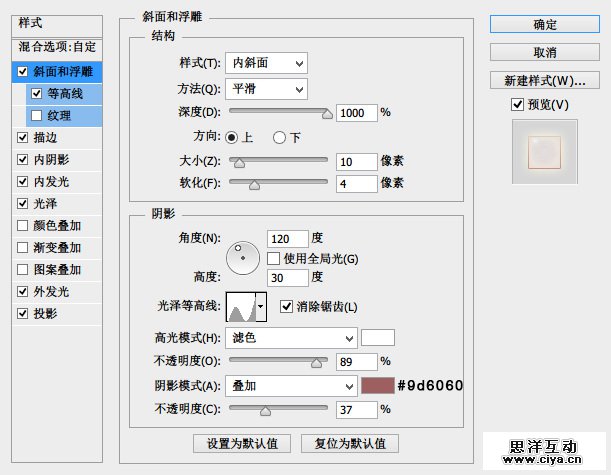Expand the 高光模式 滤色 dropdown
The width and height of the screenshot is (611, 475).
(291, 337)
